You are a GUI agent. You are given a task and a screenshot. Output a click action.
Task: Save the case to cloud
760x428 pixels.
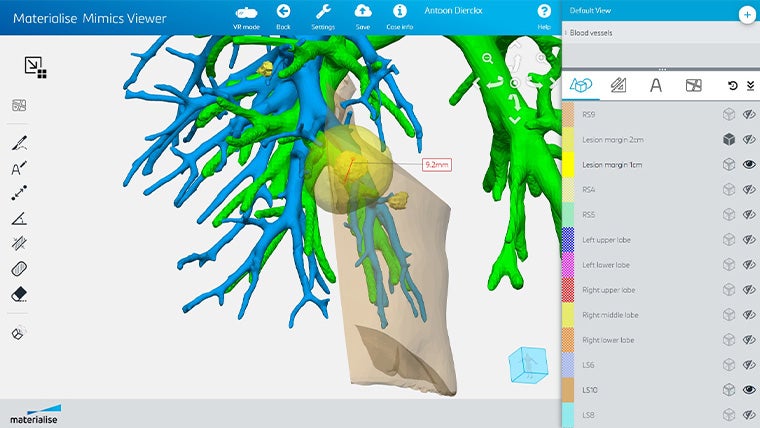click(x=363, y=16)
